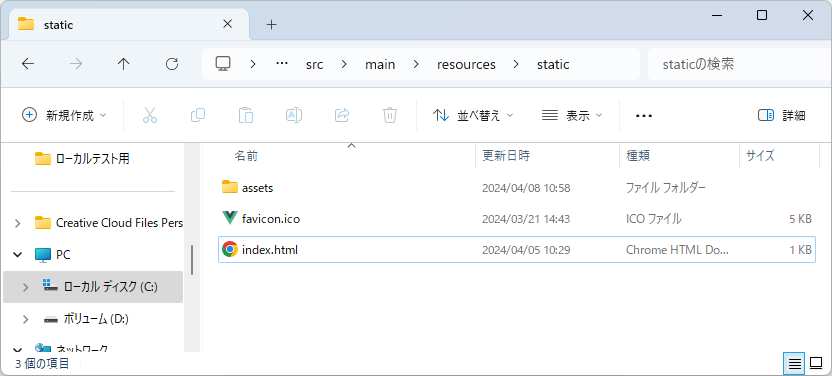
Task: Select the favicon.ico file
Action: [517, 218]
